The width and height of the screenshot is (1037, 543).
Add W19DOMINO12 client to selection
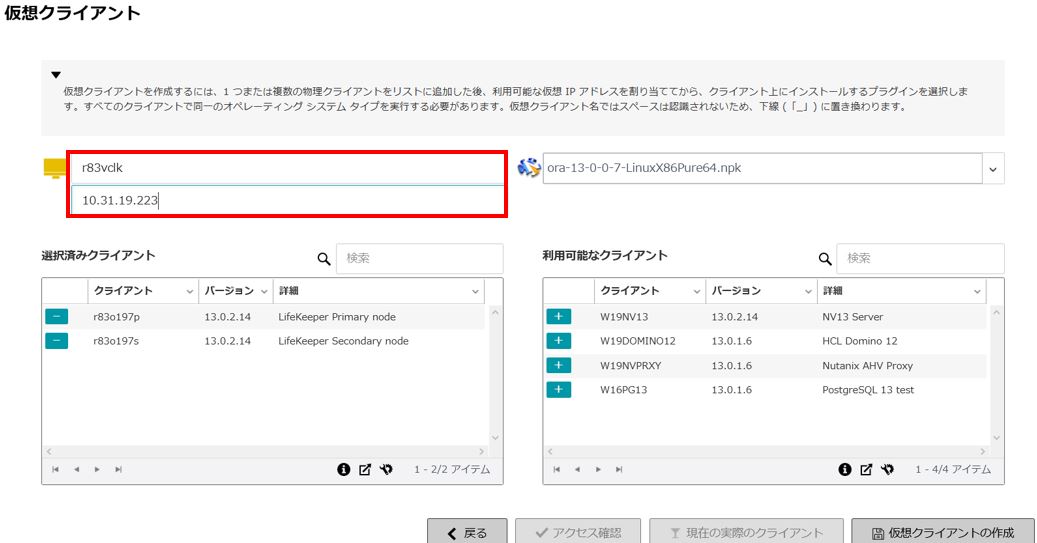click(558, 341)
